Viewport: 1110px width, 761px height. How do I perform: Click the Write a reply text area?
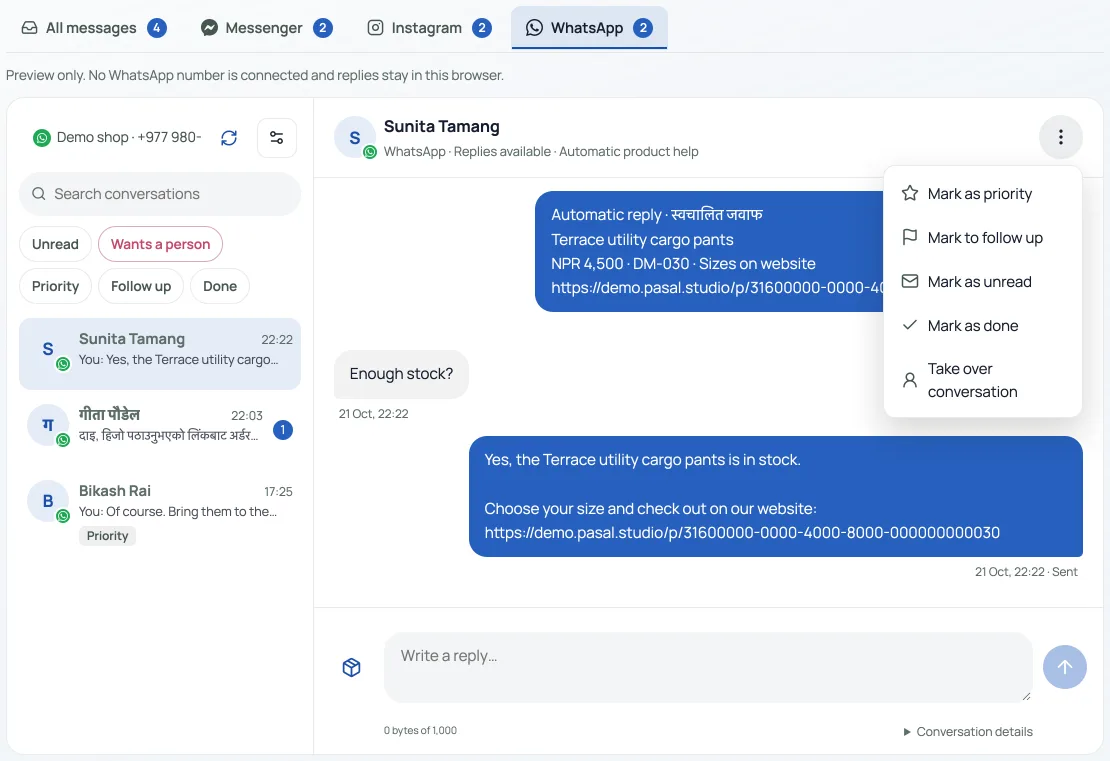click(708, 667)
